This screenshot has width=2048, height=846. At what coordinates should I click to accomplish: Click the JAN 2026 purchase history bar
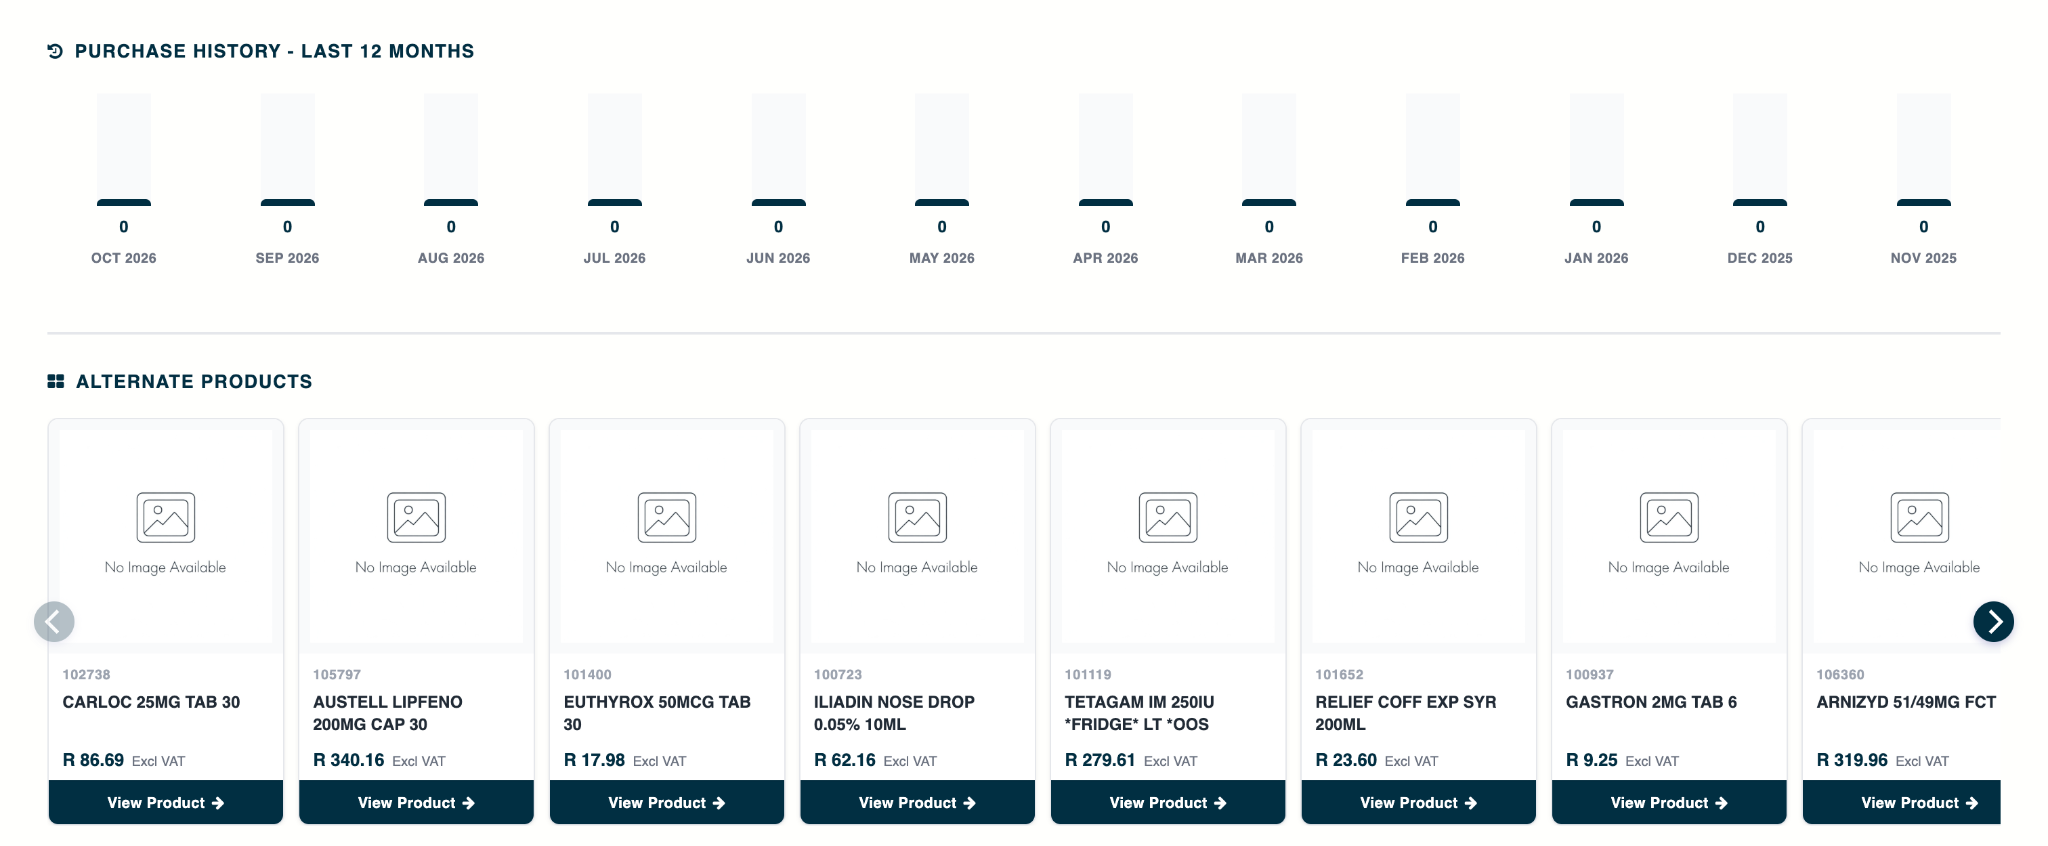[1597, 150]
